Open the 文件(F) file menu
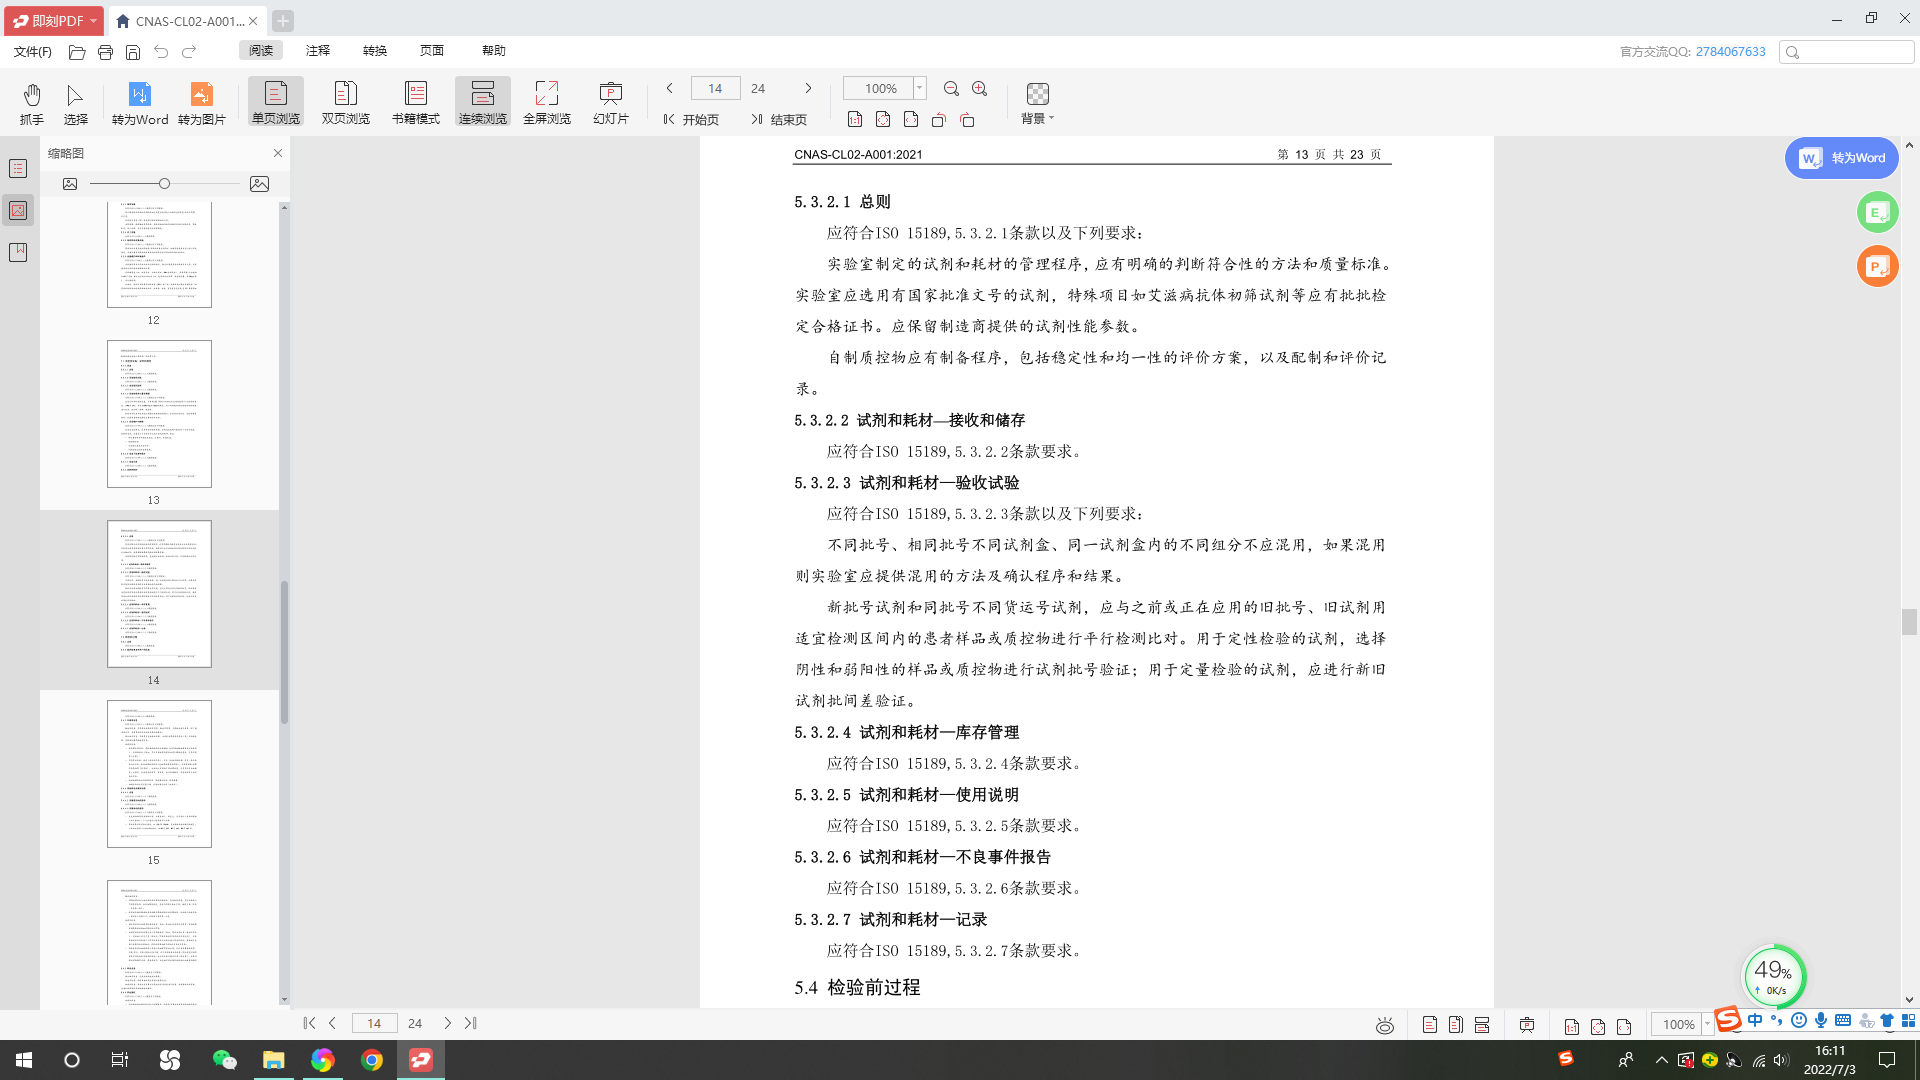Image resolution: width=1920 pixels, height=1080 pixels. (33, 51)
